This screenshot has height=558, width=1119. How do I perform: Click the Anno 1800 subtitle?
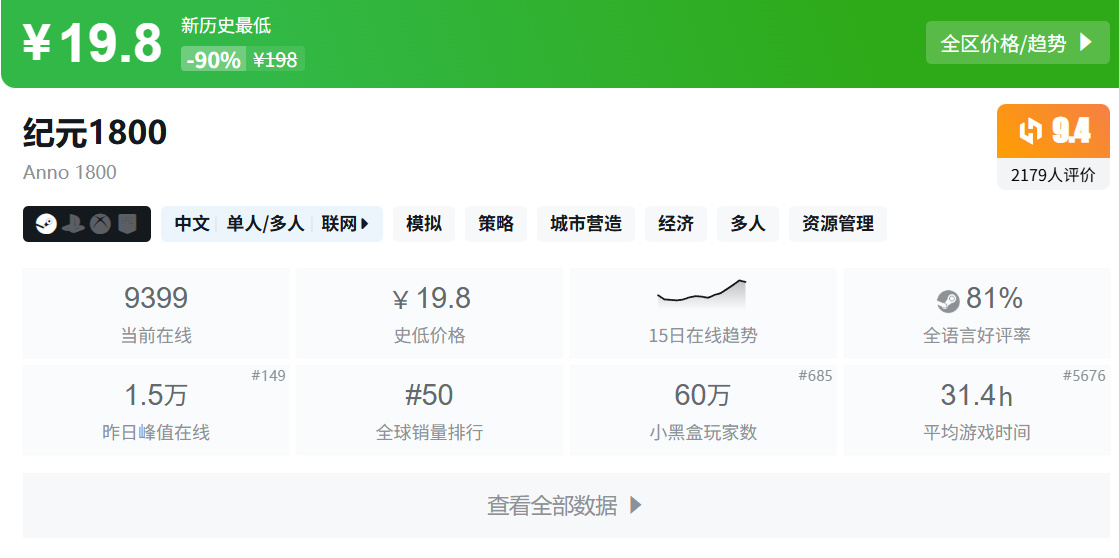click(69, 173)
